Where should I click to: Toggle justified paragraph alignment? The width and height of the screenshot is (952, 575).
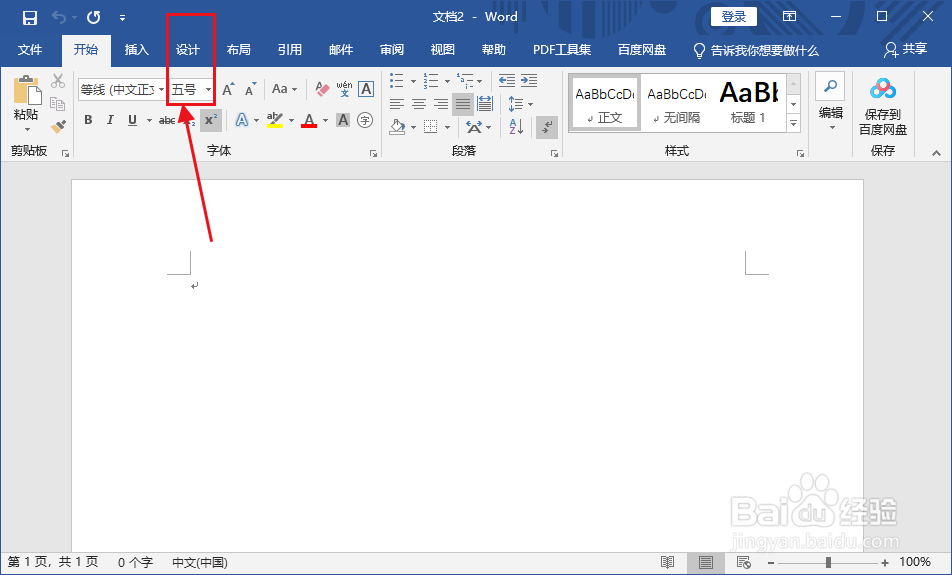click(x=463, y=104)
